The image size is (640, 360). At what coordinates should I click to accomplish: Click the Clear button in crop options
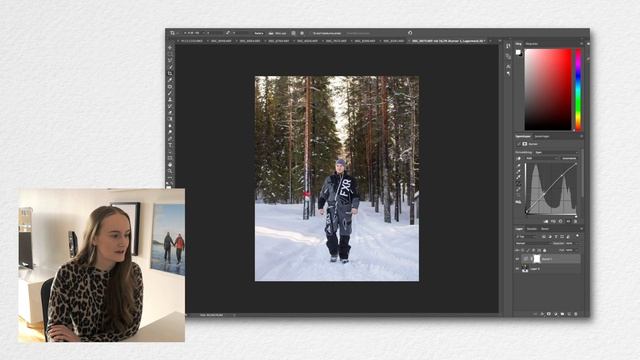tap(259, 33)
